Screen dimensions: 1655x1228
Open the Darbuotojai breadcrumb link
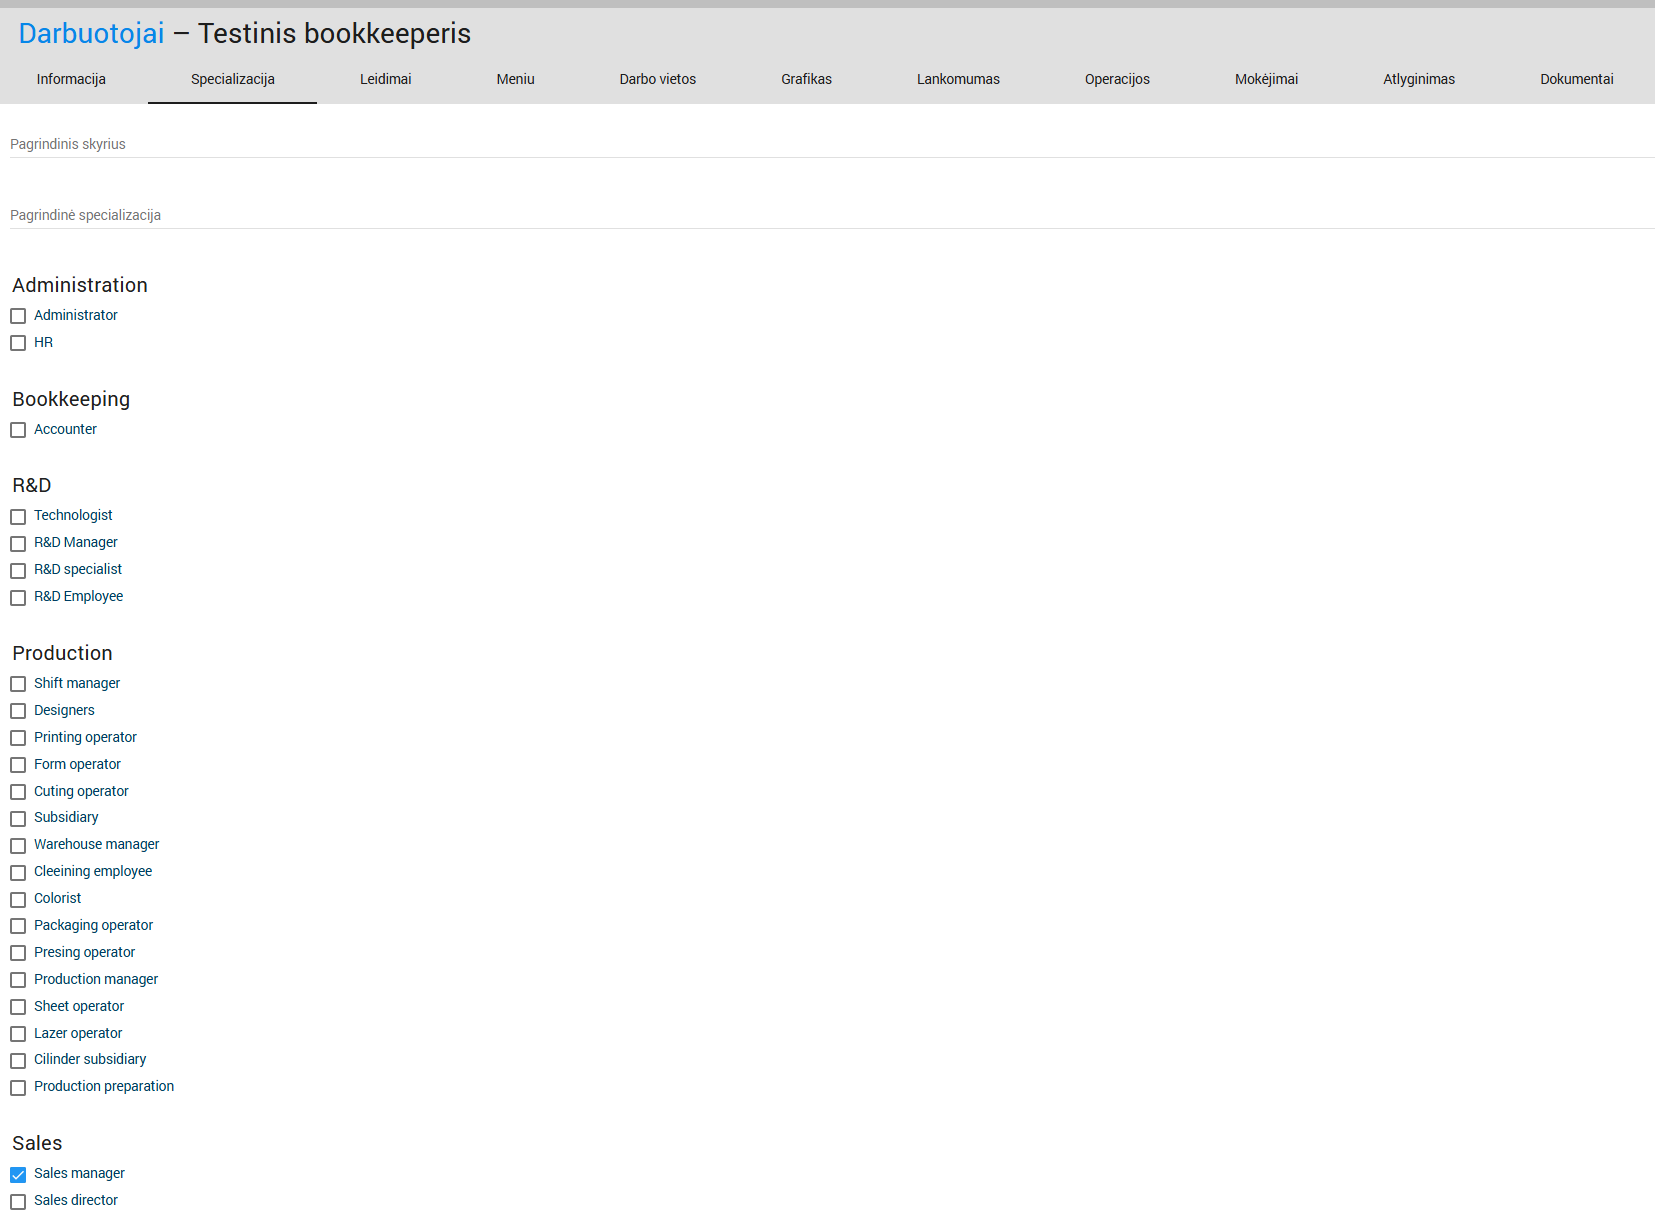(x=91, y=34)
